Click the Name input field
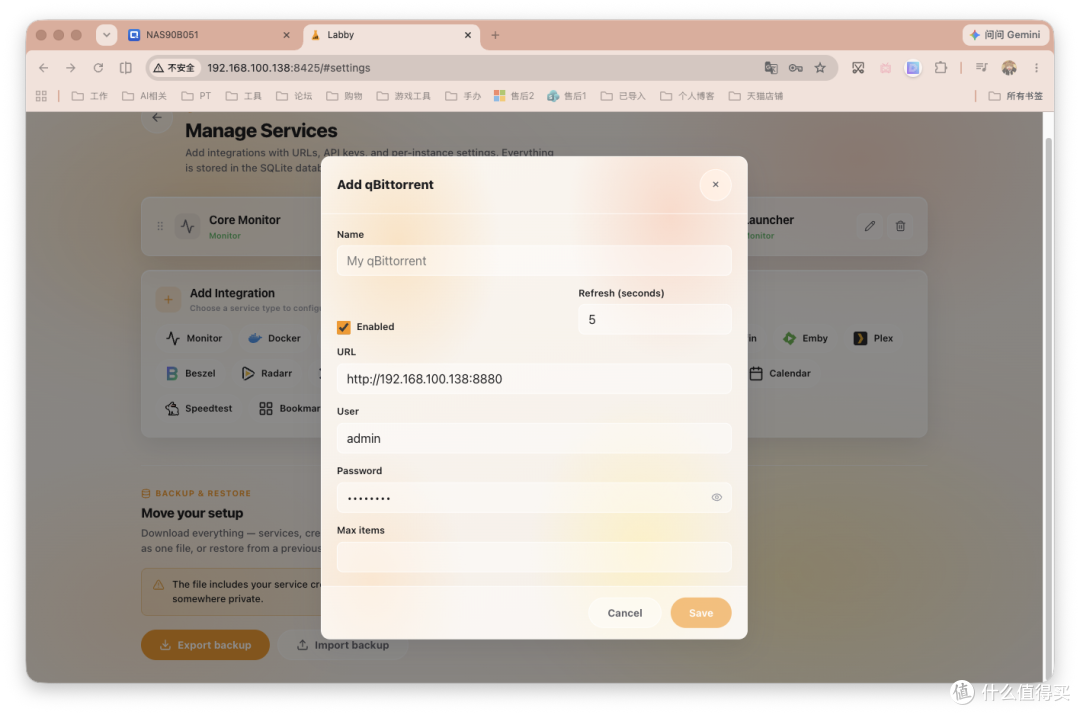The image size is (1080, 715). [x=534, y=261]
